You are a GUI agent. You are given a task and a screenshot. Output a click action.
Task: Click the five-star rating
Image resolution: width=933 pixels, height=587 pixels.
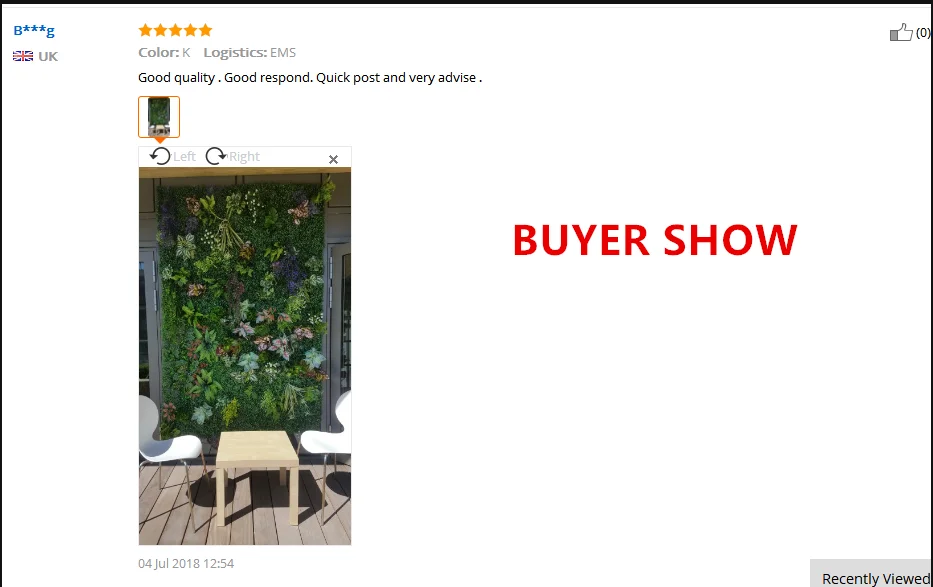pyautogui.click(x=175, y=30)
